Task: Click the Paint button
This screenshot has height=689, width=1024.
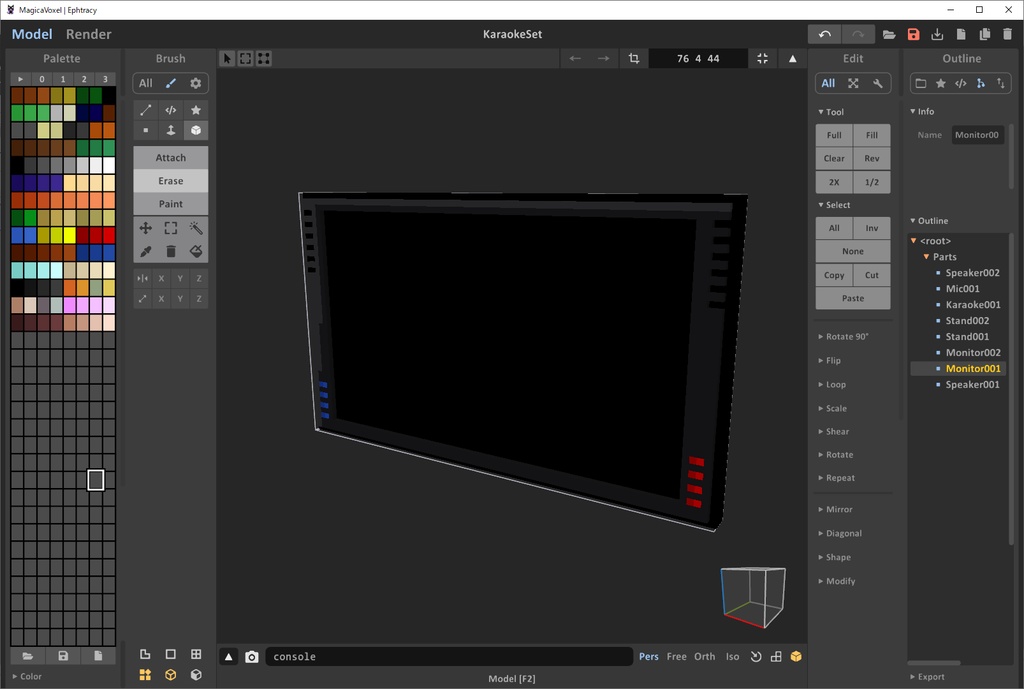Action: click(x=170, y=204)
